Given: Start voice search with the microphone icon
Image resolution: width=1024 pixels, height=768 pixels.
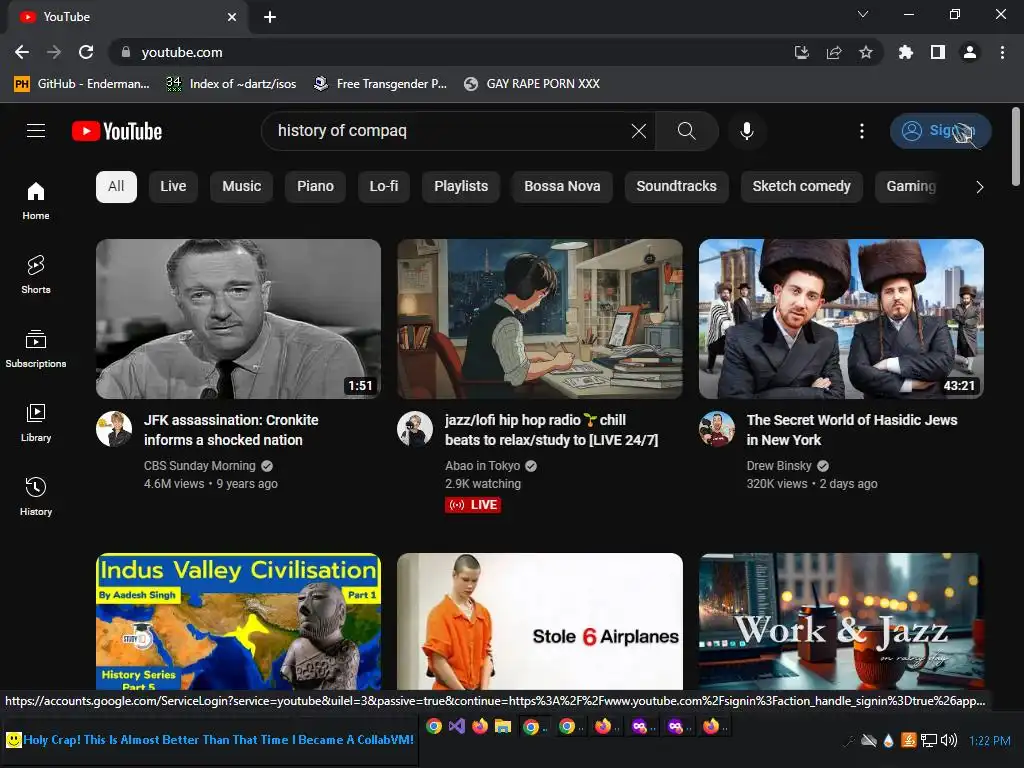Looking at the screenshot, I should (x=746, y=131).
